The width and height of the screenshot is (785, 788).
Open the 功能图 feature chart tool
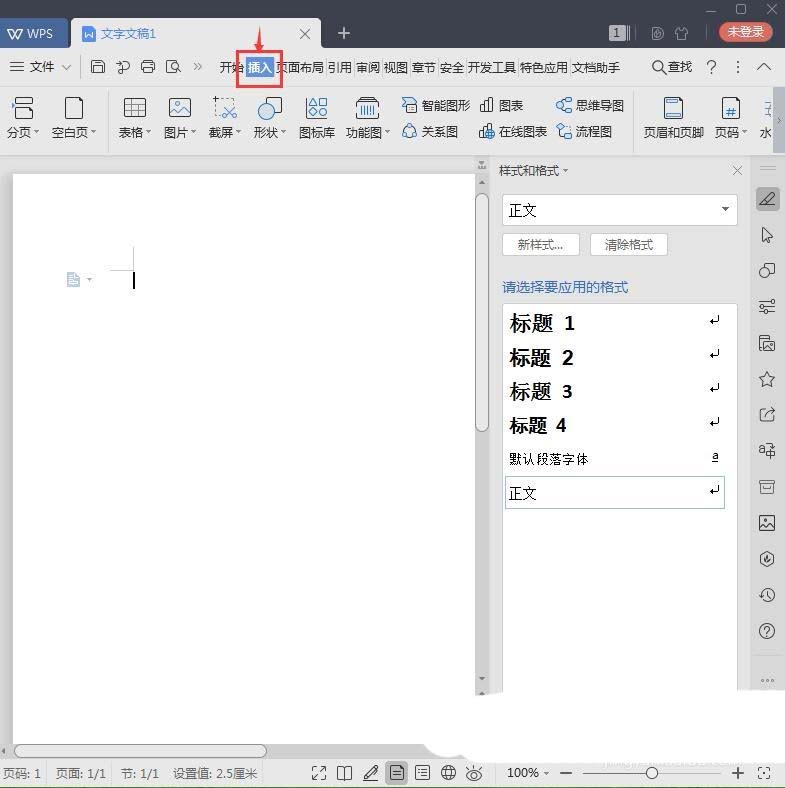click(x=367, y=118)
